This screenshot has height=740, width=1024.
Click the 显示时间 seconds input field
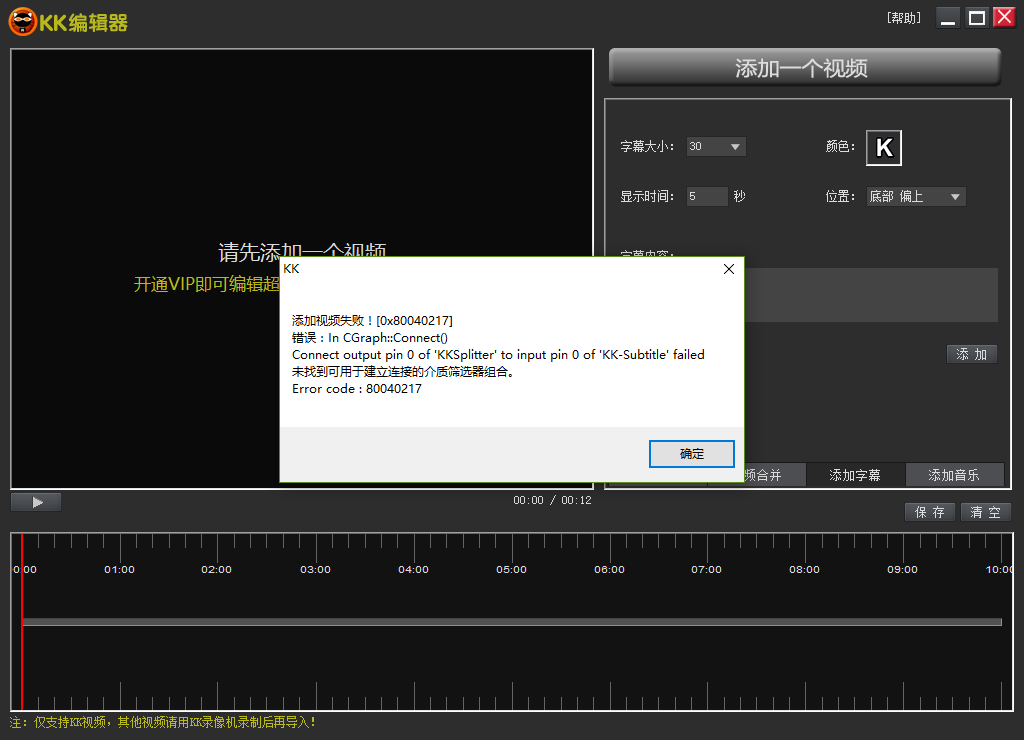tap(706, 197)
